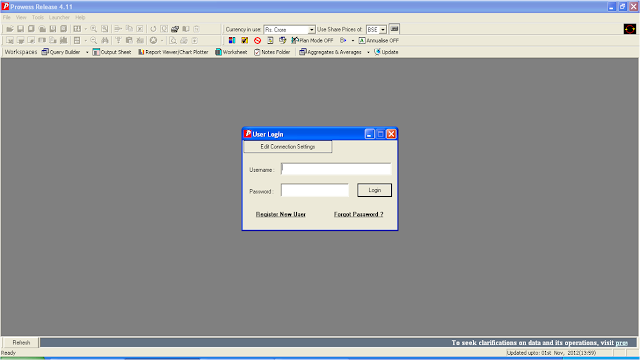Expand the Currency in use dropdown

(311, 30)
